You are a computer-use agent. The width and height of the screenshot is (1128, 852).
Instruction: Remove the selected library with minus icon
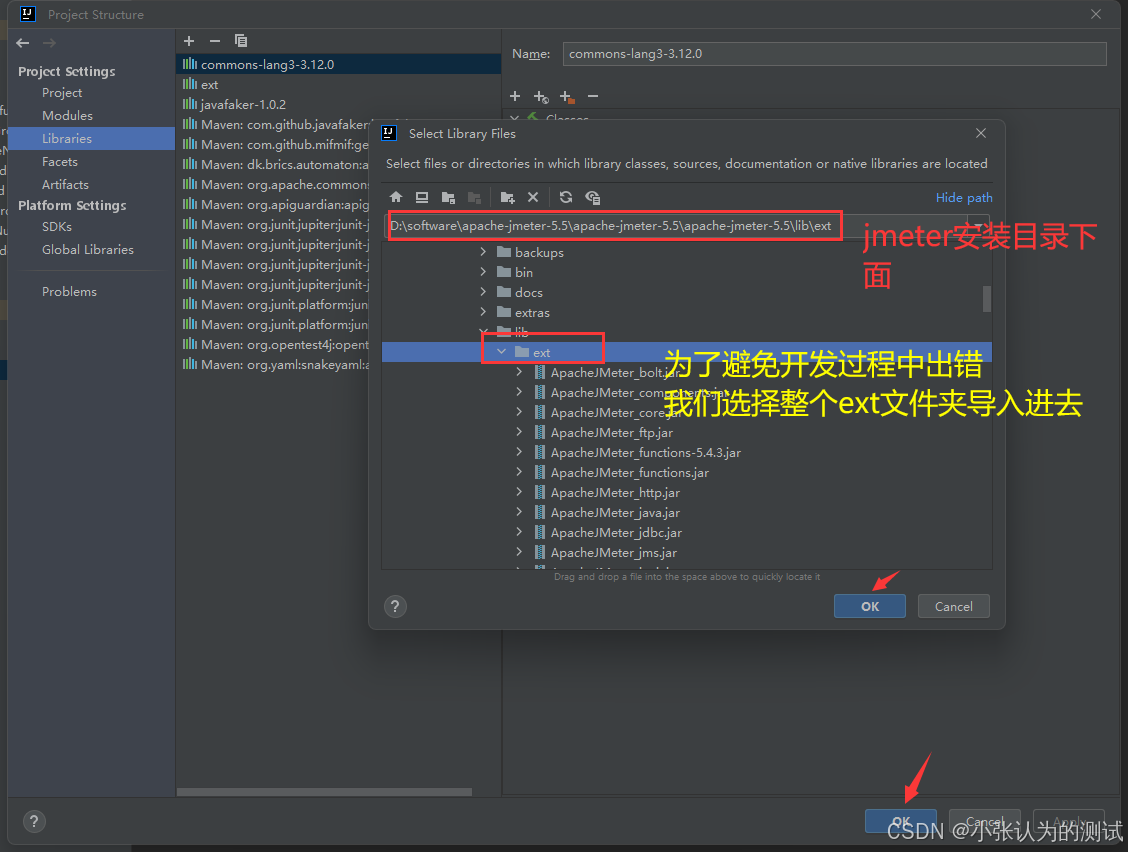214,41
